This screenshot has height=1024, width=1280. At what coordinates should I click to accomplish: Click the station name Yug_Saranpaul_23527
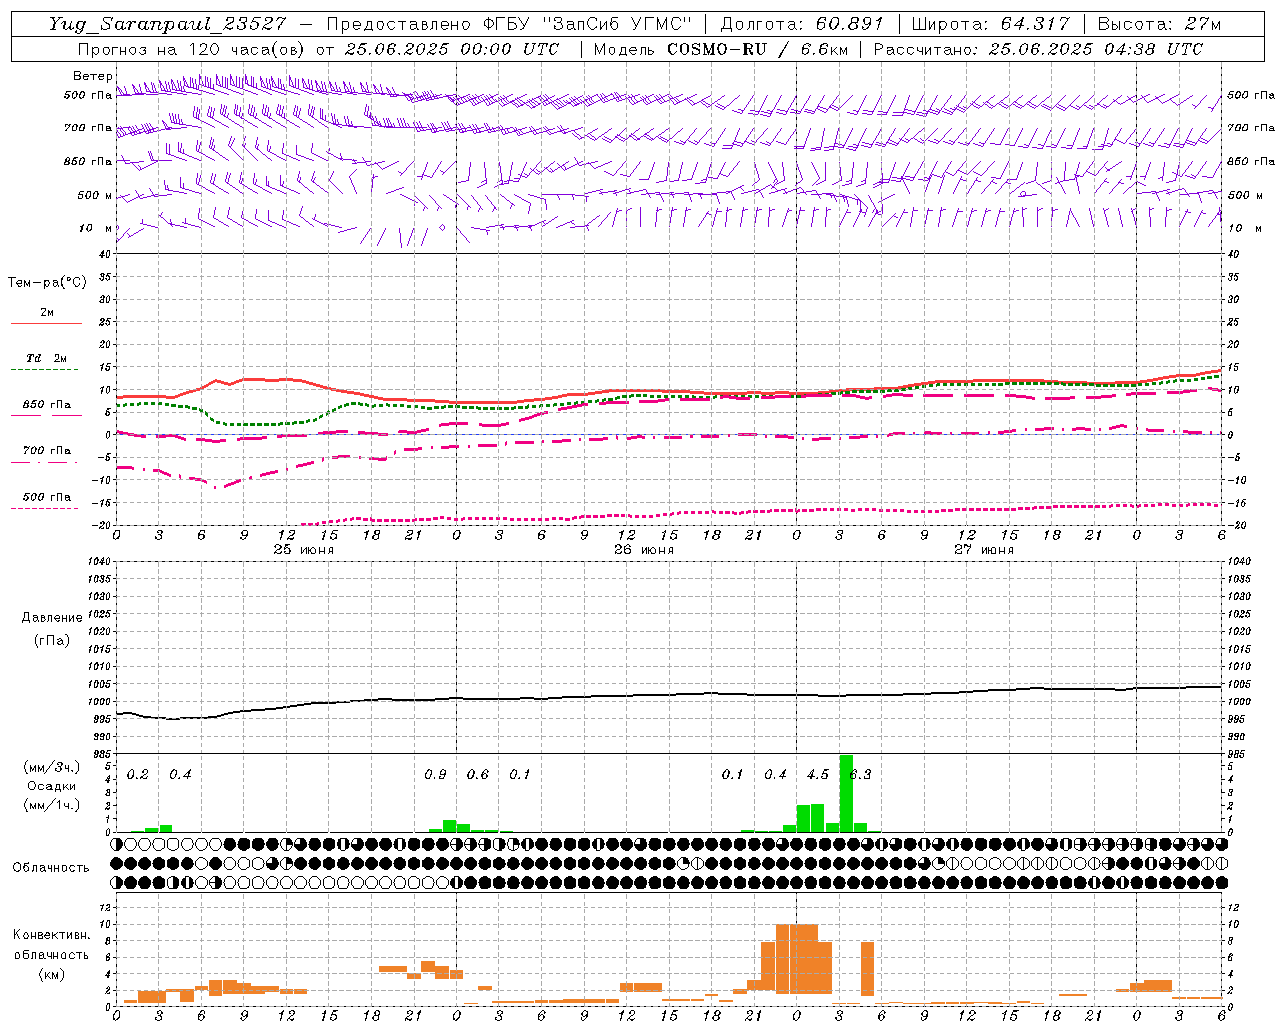click(167, 24)
